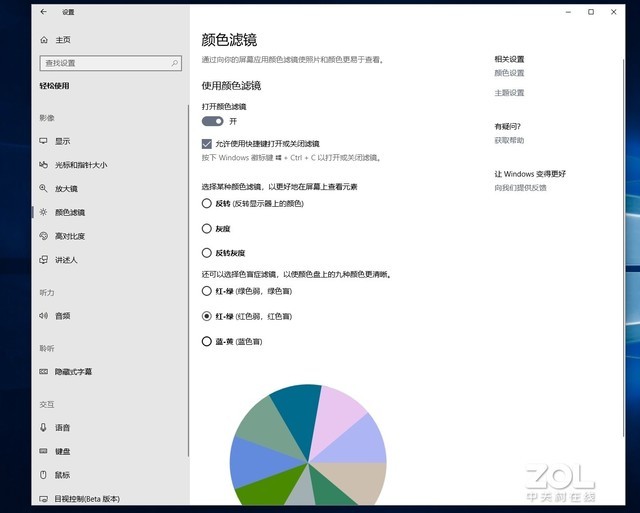Open 隐藏式字幕 sidebar item
This screenshot has width=640, height=513.
[x=73, y=371]
